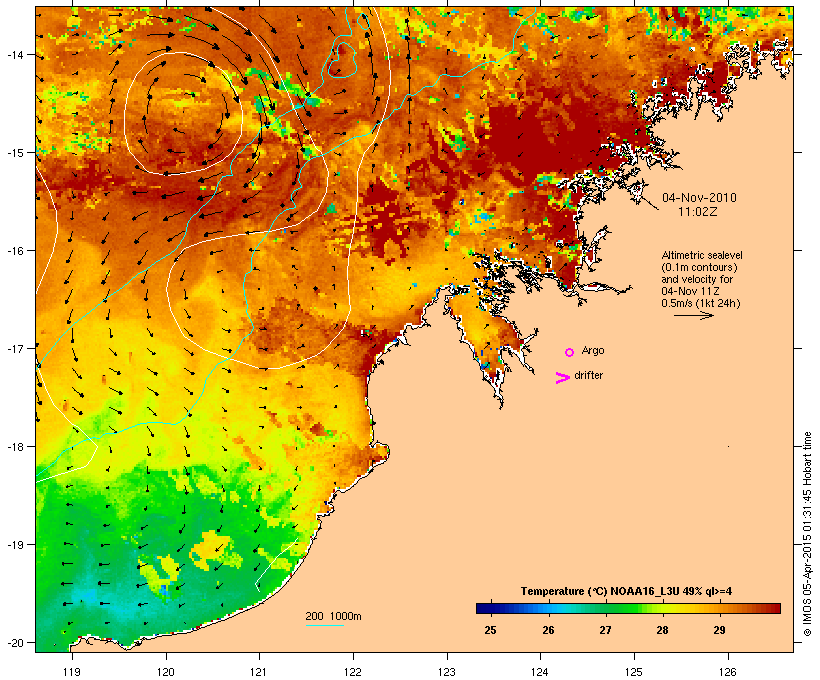820x680 pixels.
Task: Click the '04-Nov 11Z' caption line
Action: click(690, 291)
